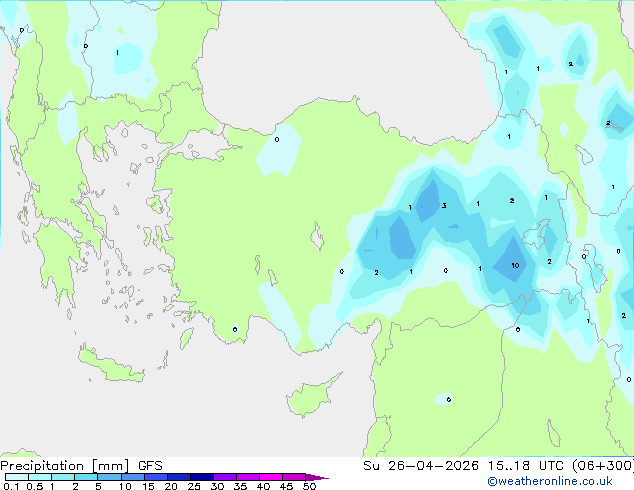Click the 35–40 mm legend color swatch
Viewport: 634px width, 490px height.
pos(248,477)
